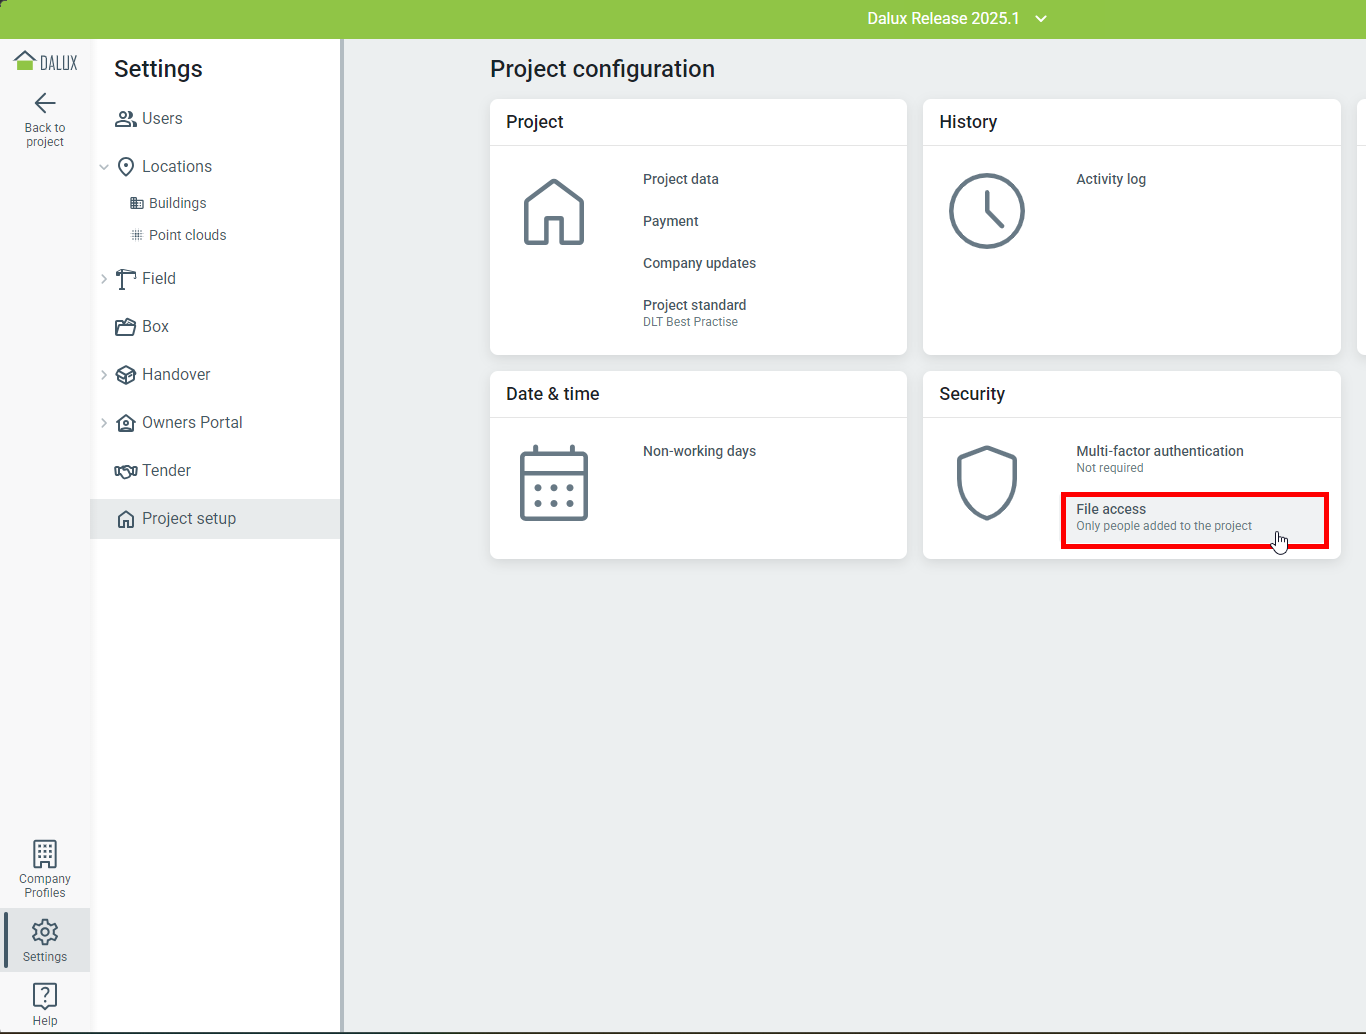Click the Dalux logo in the corner
The image size is (1366, 1034).
[x=45, y=62]
